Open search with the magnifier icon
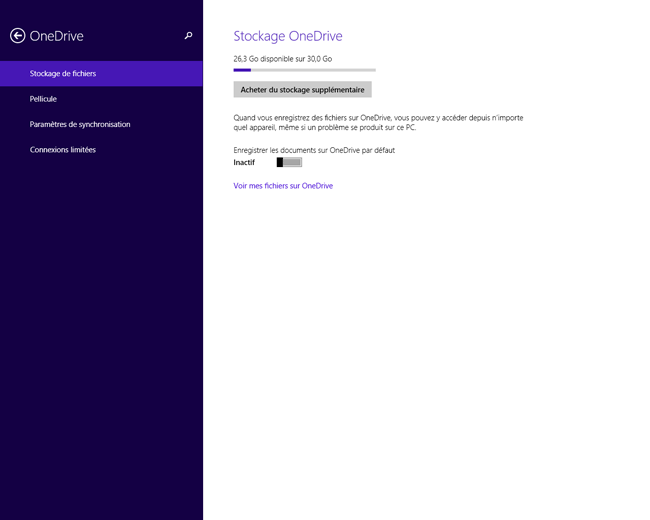This screenshot has width=650, height=520. pos(188,36)
